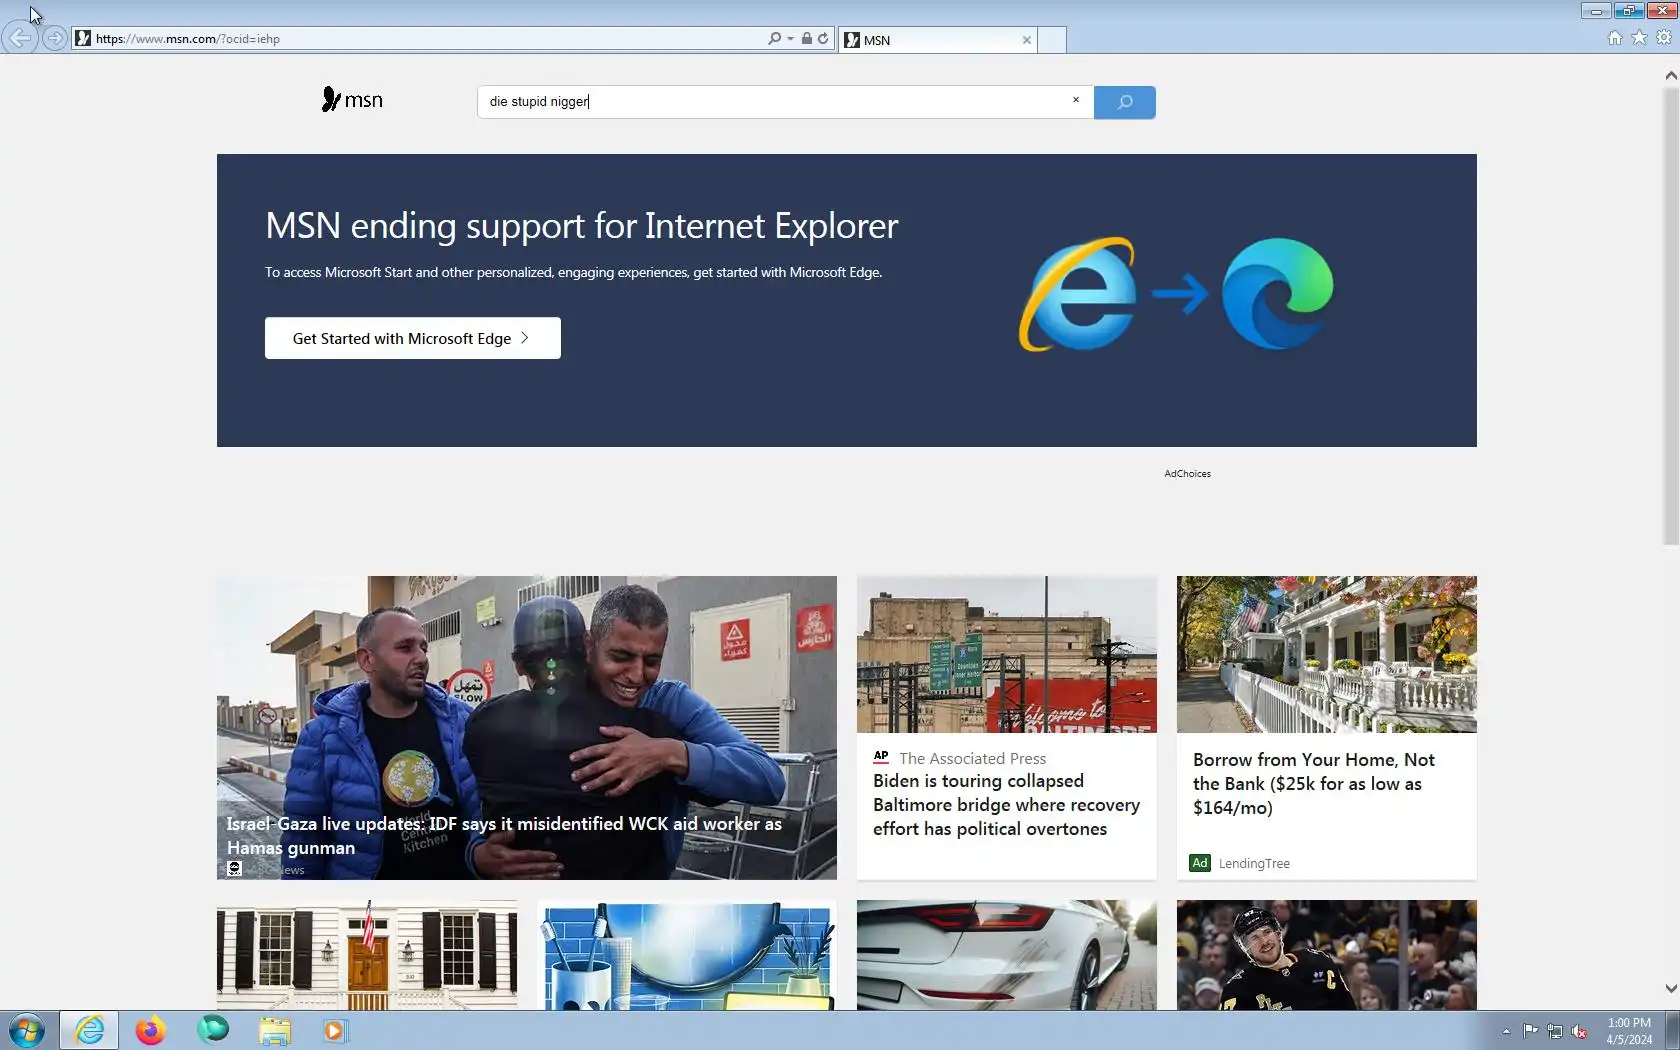Open the browser Home icon
Viewport: 1680px width, 1050px height.
(1614, 38)
